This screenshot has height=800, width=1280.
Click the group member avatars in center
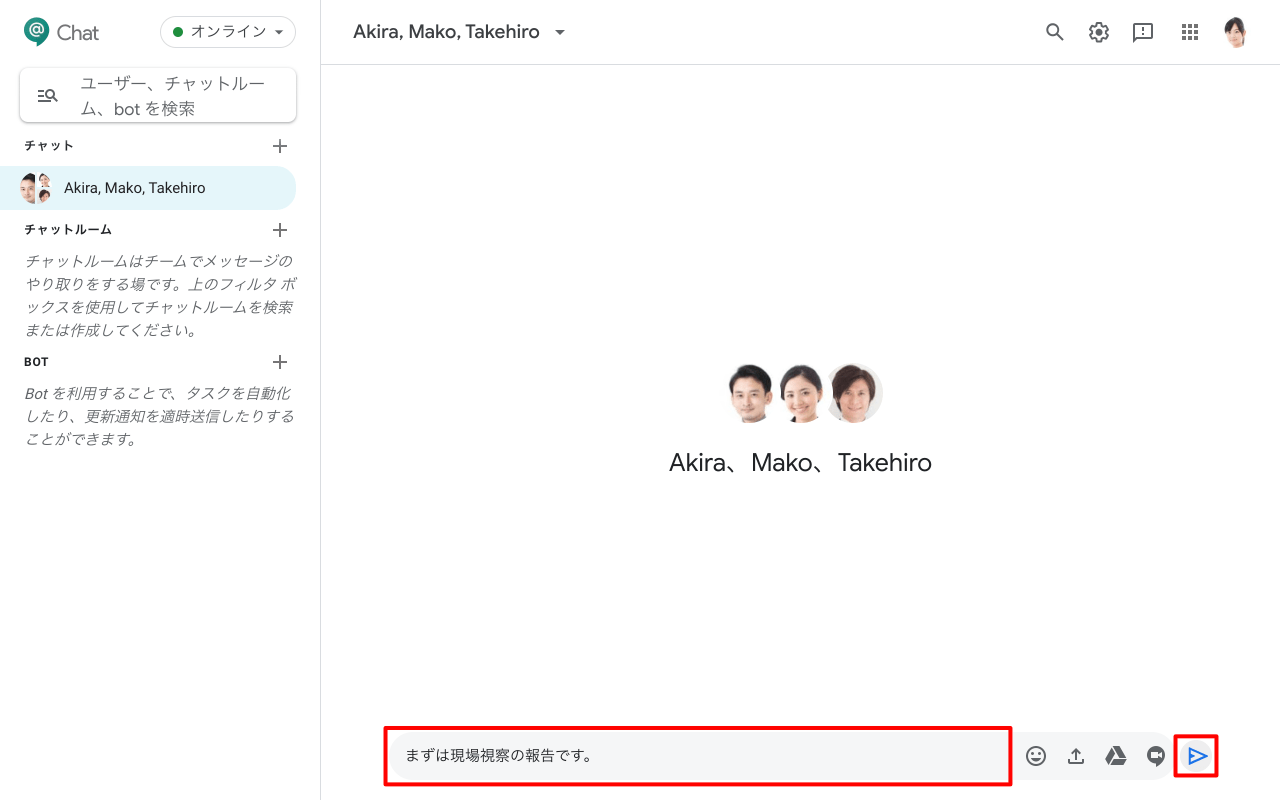pos(804,394)
